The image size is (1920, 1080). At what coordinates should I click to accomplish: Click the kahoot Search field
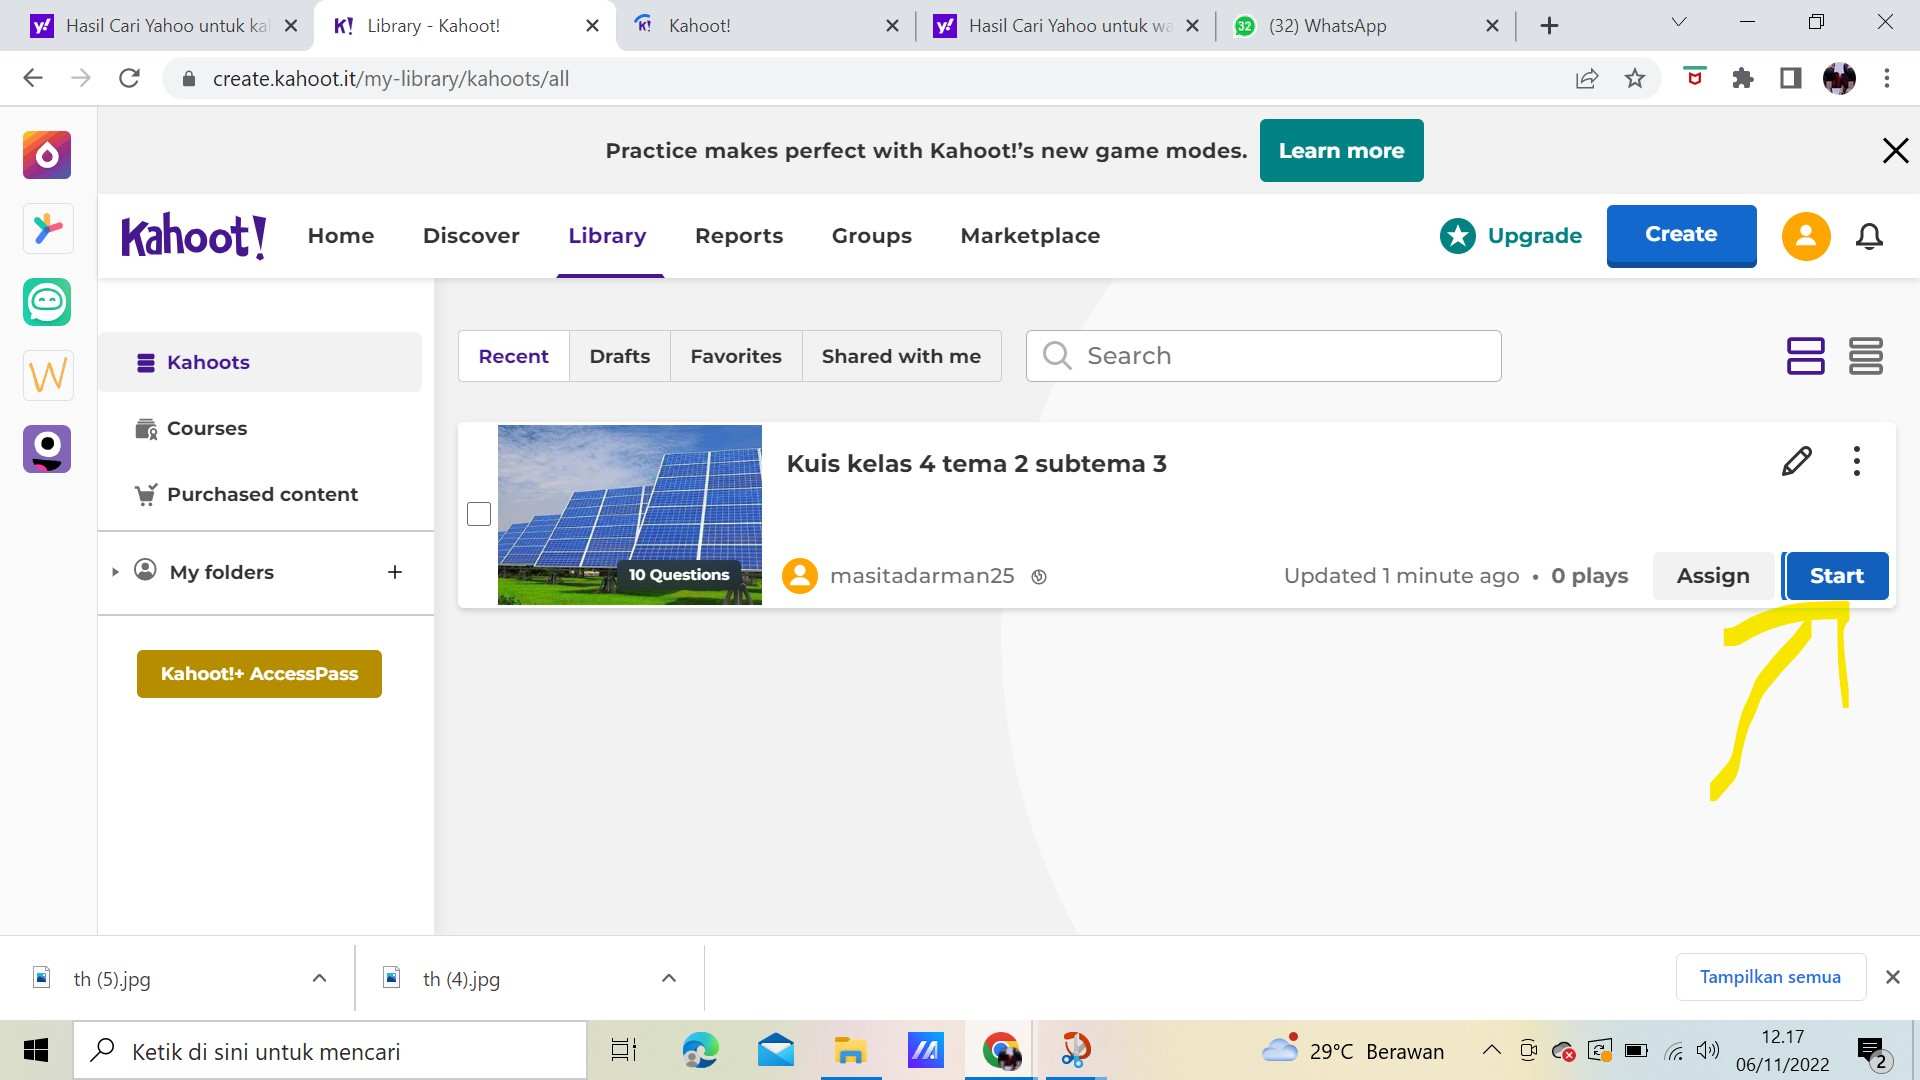1263,356
